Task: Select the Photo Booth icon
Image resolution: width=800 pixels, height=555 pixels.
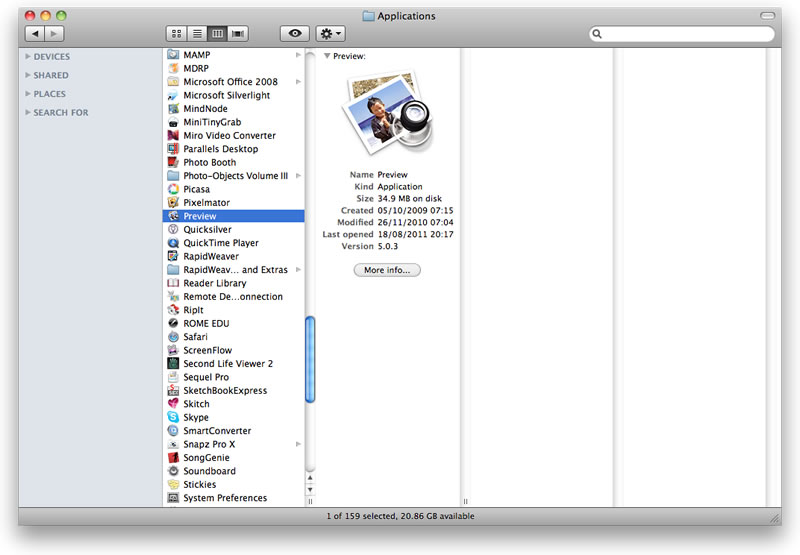Action: click(x=174, y=162)
